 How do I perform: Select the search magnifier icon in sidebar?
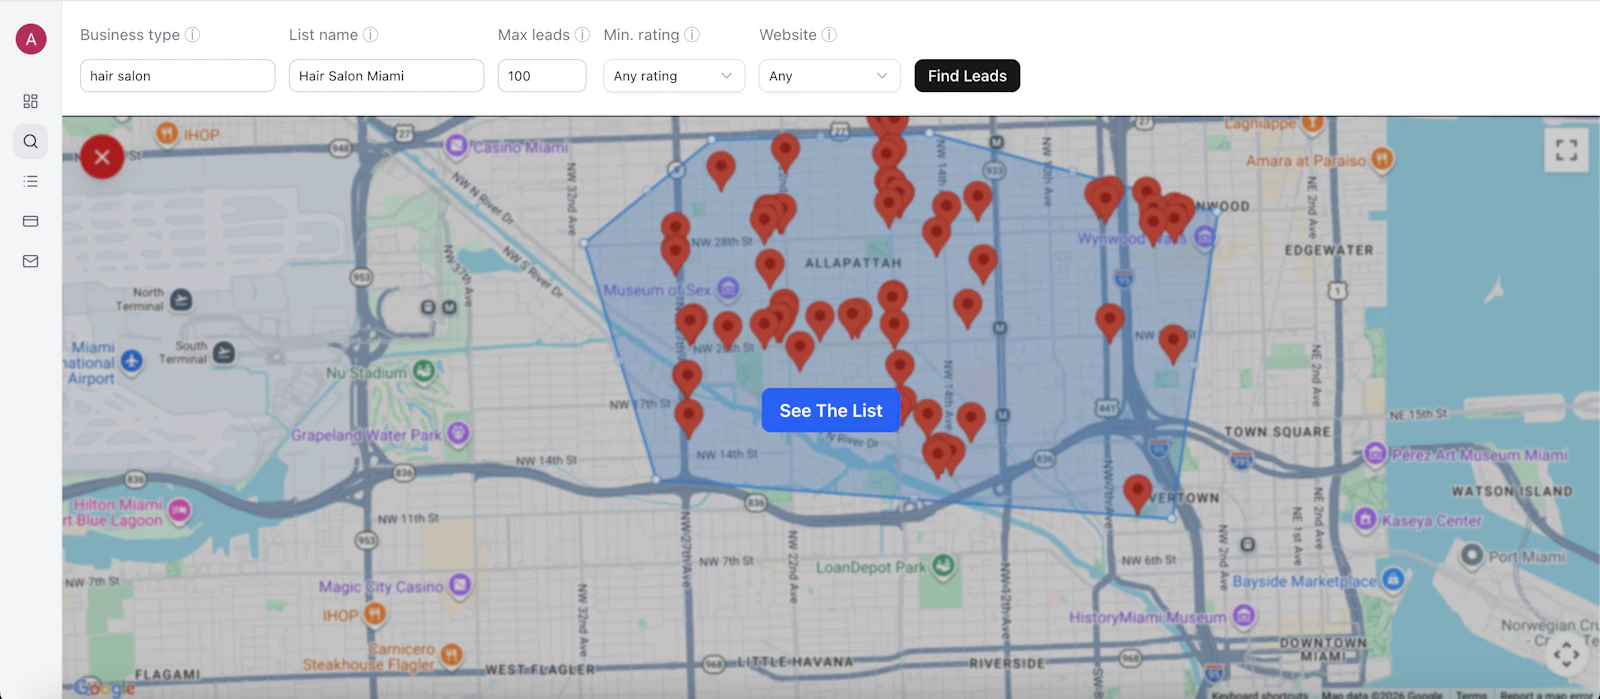tap(31, 141)
